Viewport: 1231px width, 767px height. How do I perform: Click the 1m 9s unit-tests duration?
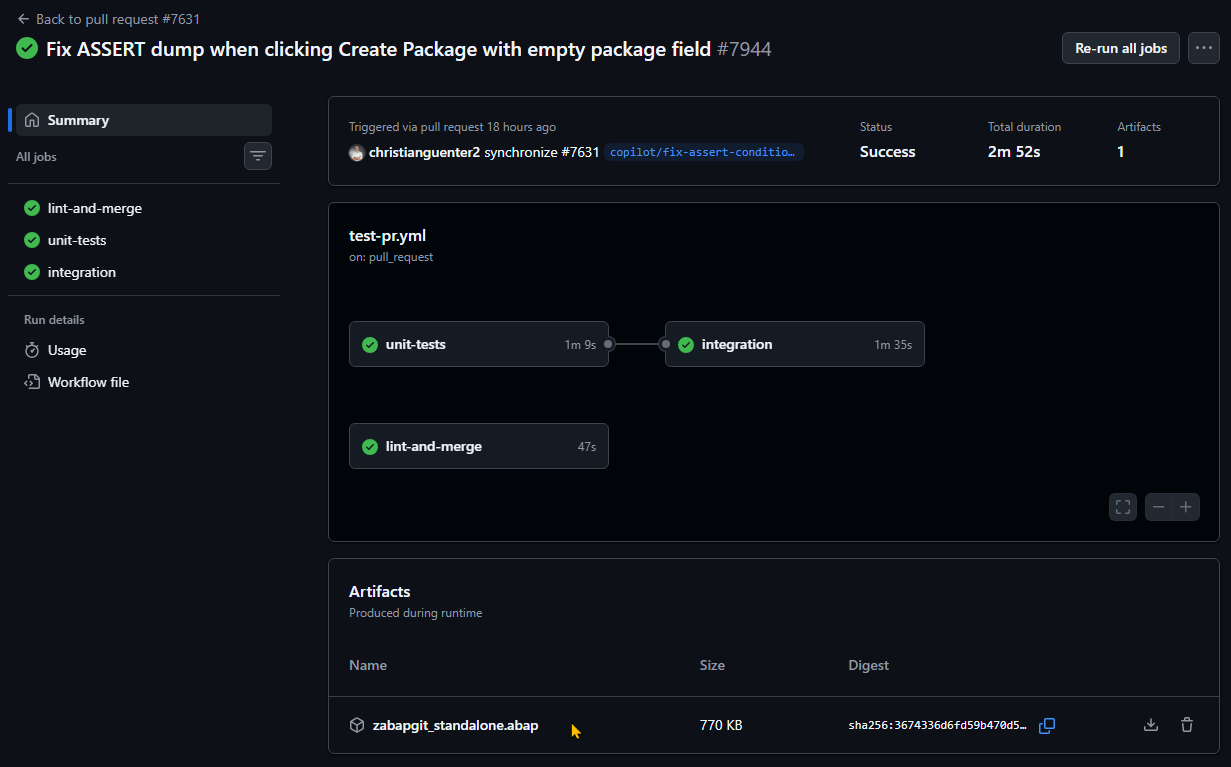[x=580, y=344]
